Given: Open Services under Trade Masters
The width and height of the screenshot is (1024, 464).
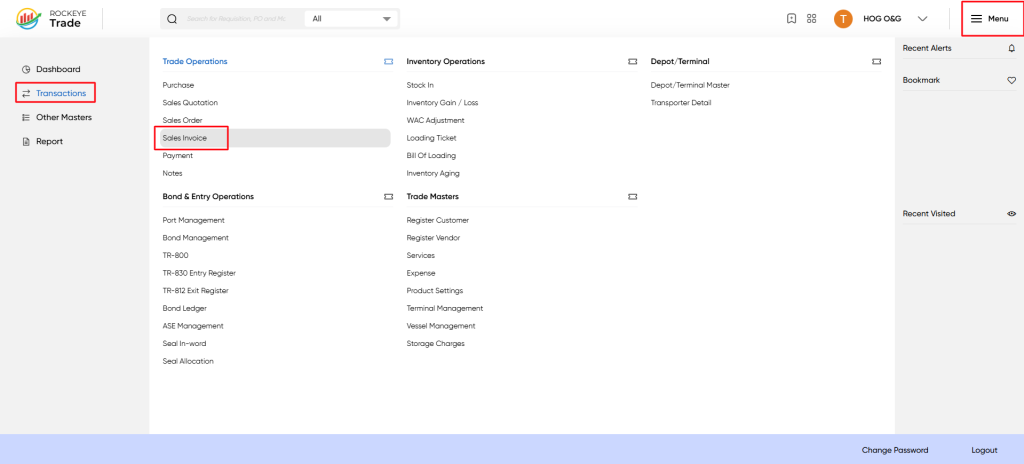Looking at the screenshot, I should [x=421, y=256].
